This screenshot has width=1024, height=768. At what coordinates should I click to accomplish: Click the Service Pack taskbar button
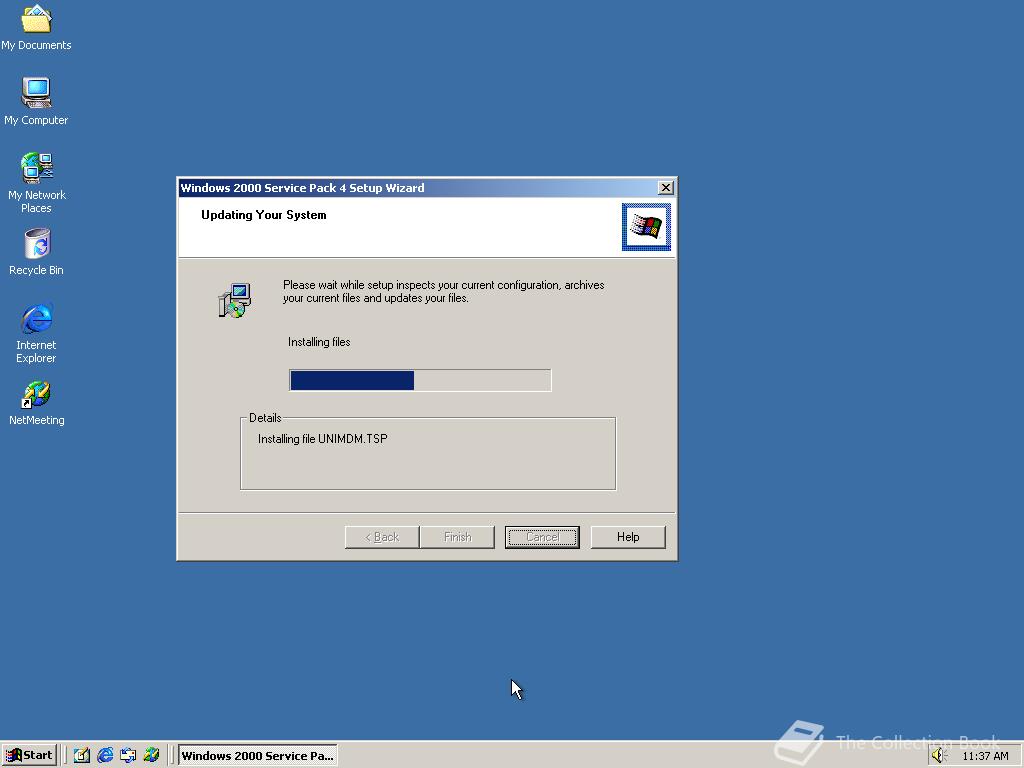tap(257, 755)
